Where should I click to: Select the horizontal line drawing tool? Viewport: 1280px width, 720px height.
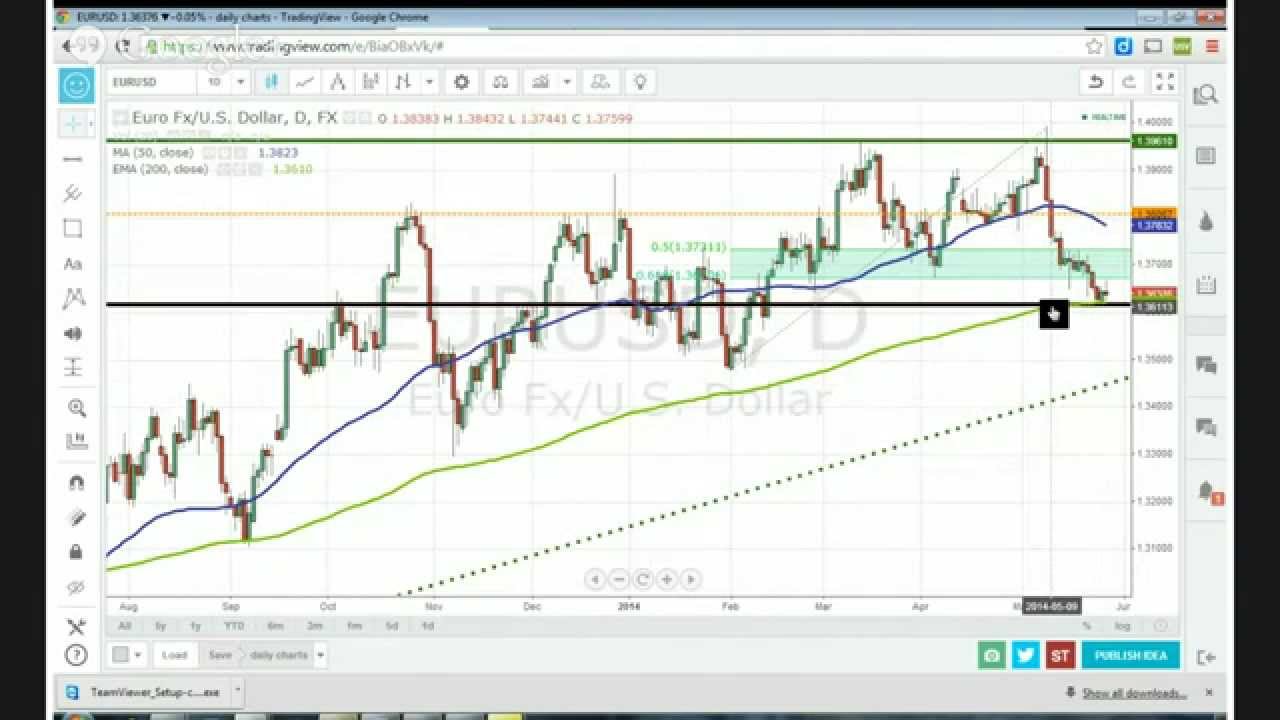pyautogui.click(x=73, y=159)
